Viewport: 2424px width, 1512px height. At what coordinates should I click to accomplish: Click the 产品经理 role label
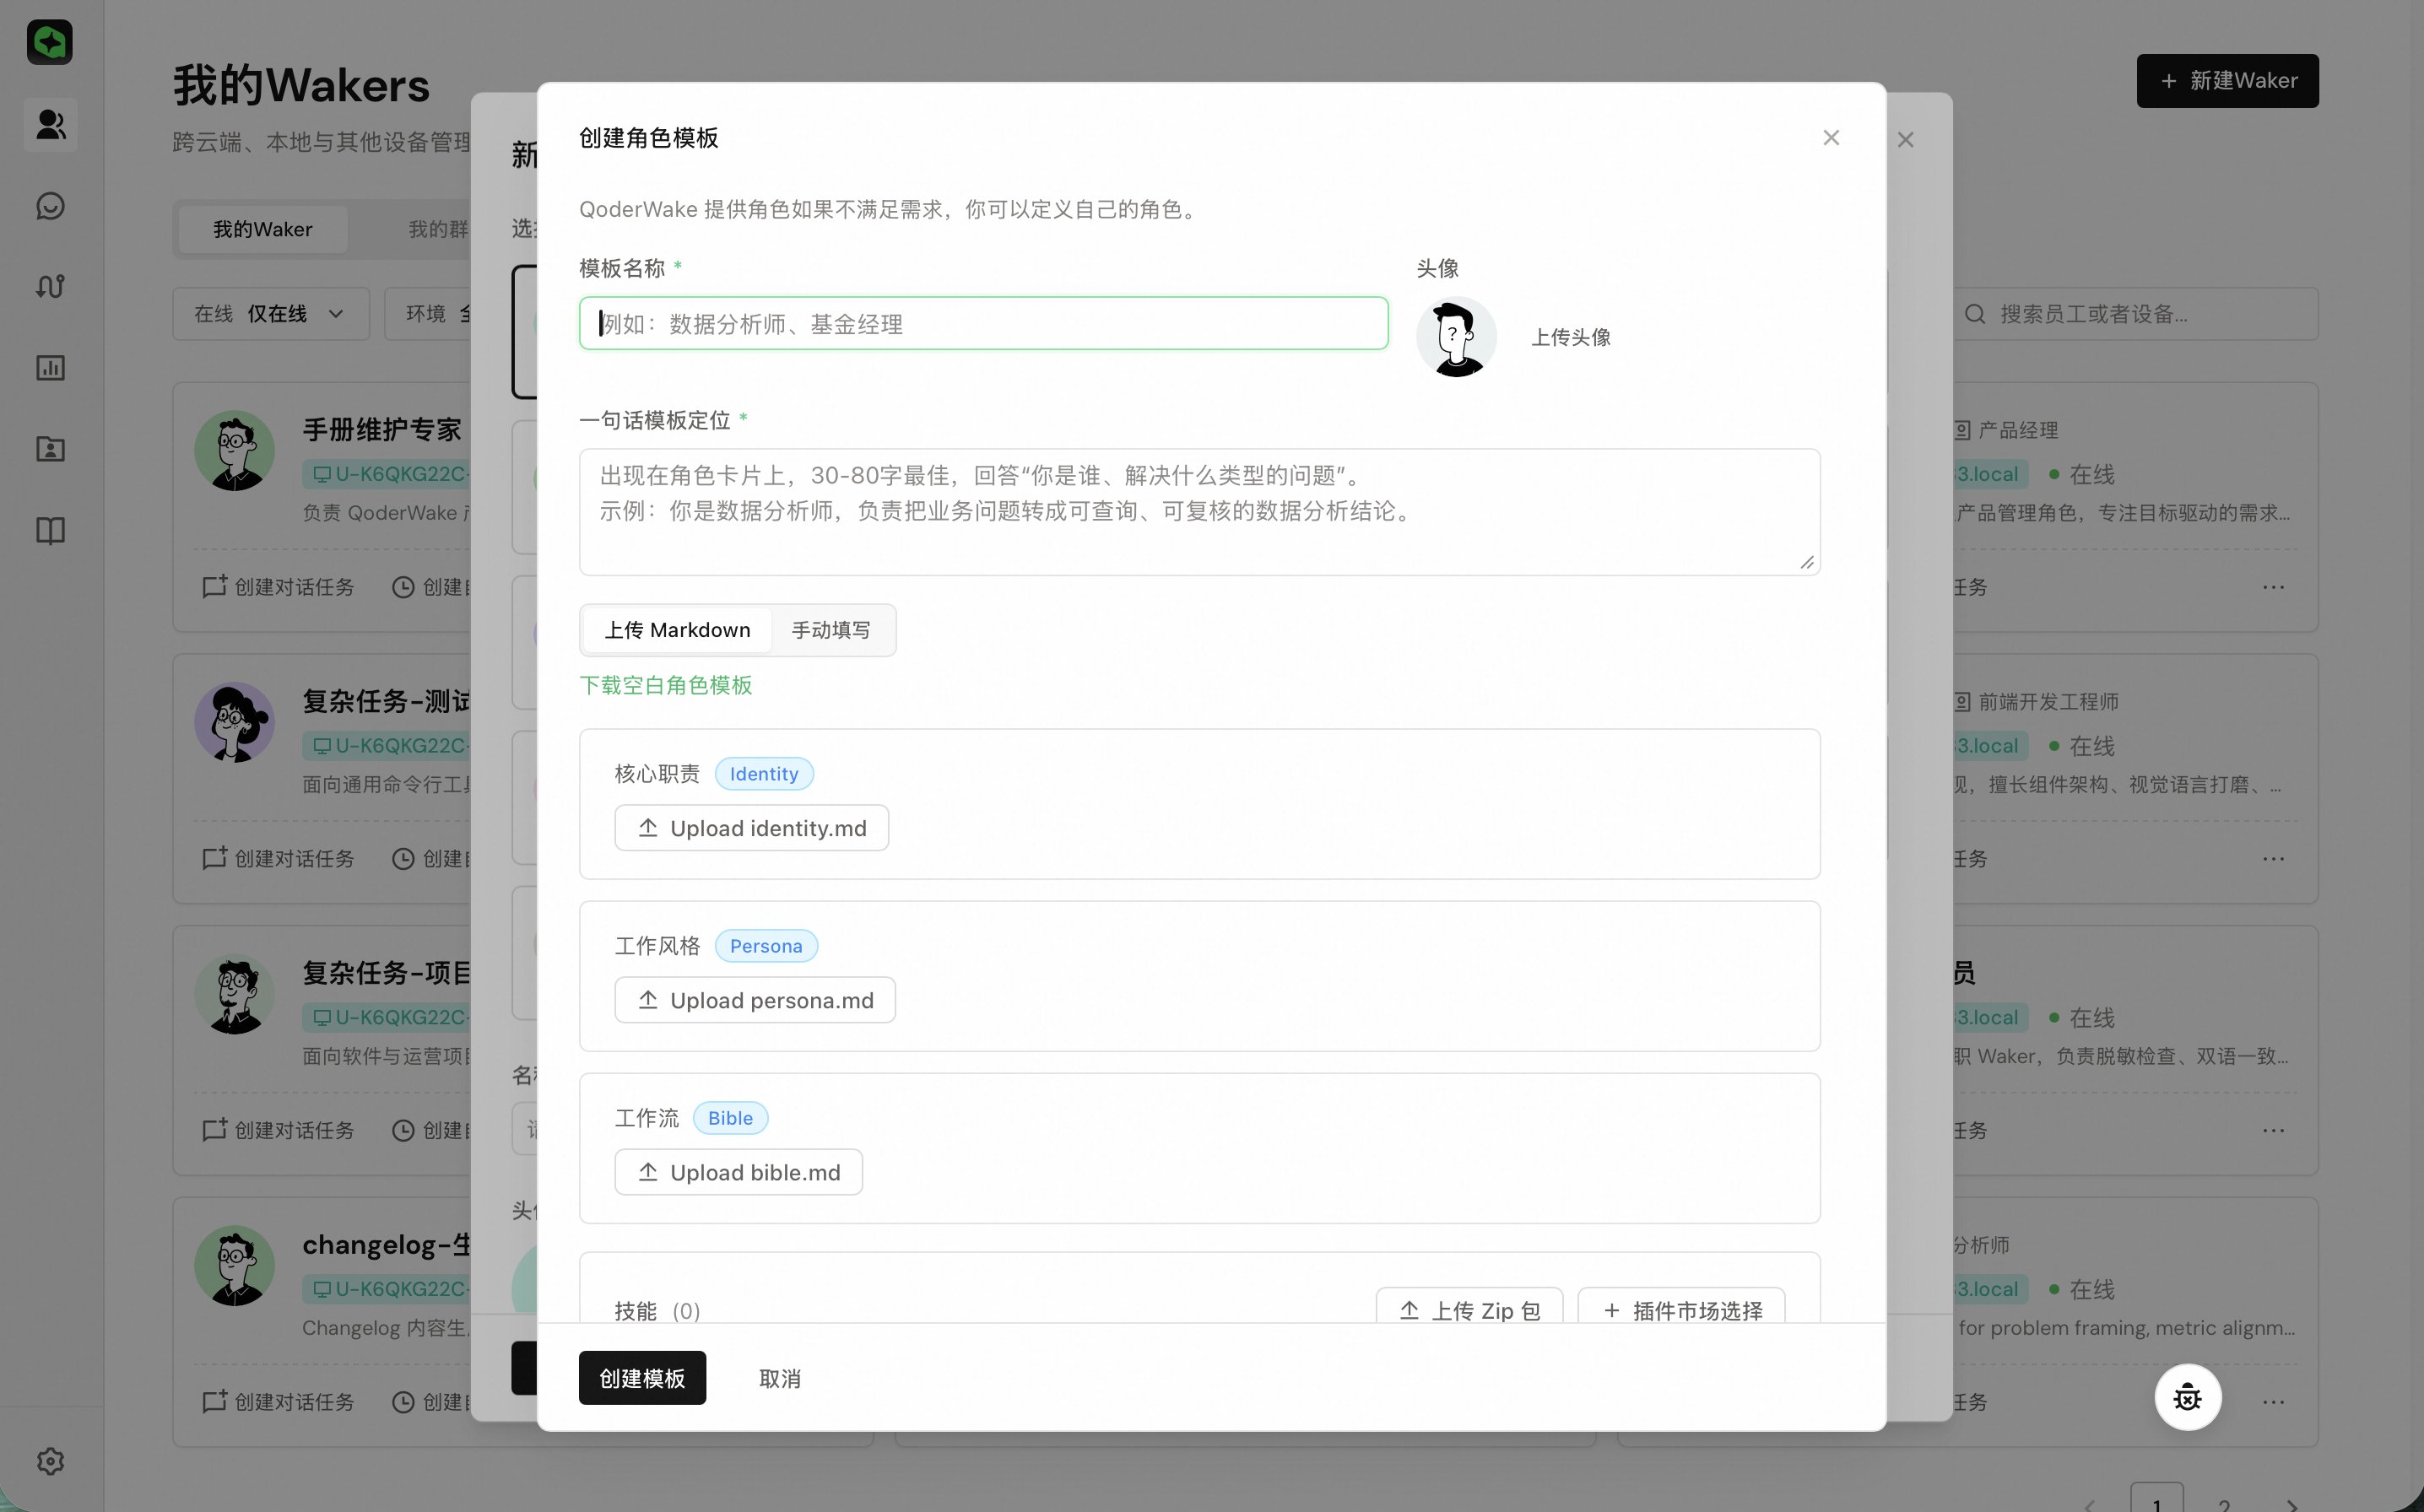pyautogui.click(x=2018, y=431)
